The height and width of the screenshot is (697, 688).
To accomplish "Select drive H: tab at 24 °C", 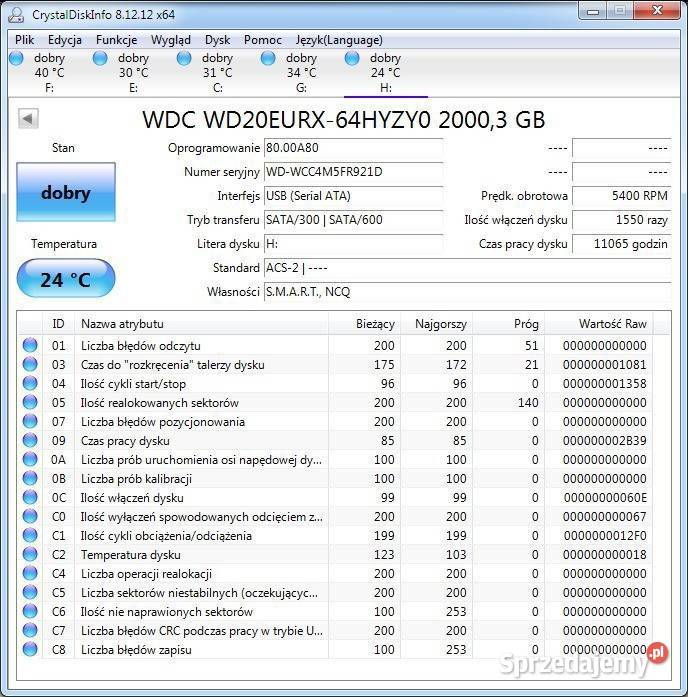I will coord(385,72).
